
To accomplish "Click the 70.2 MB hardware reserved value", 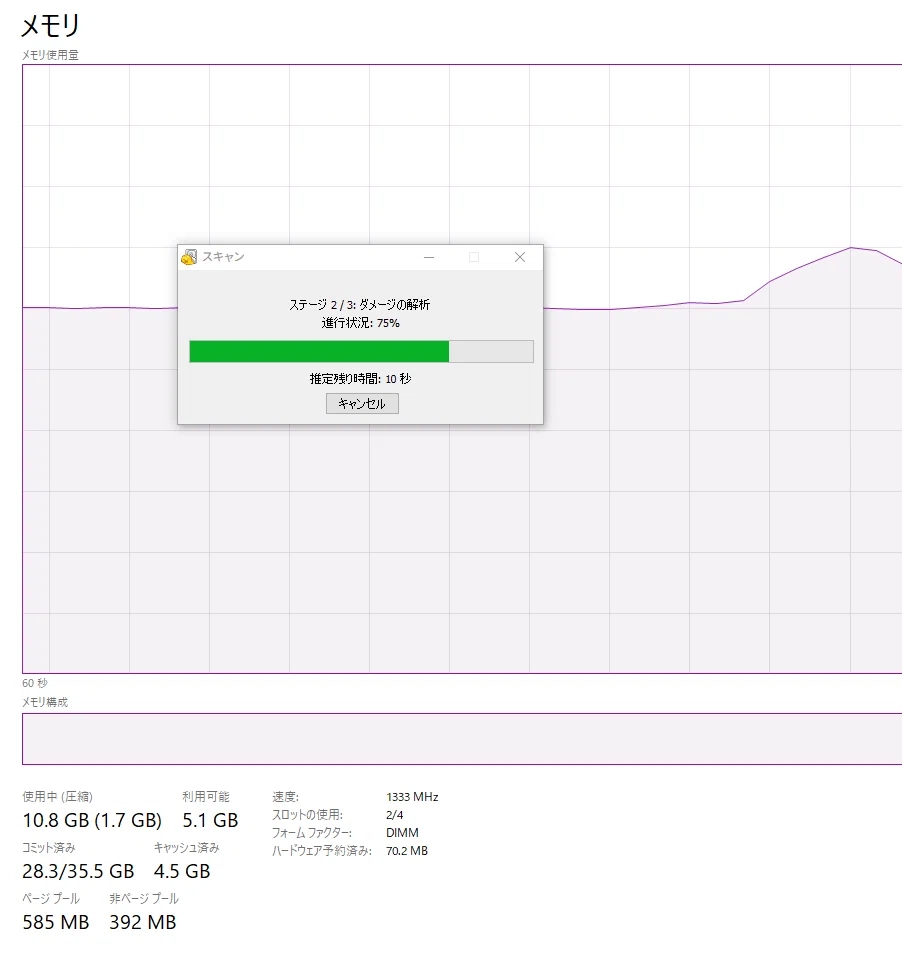I will (x=407, y=851).
